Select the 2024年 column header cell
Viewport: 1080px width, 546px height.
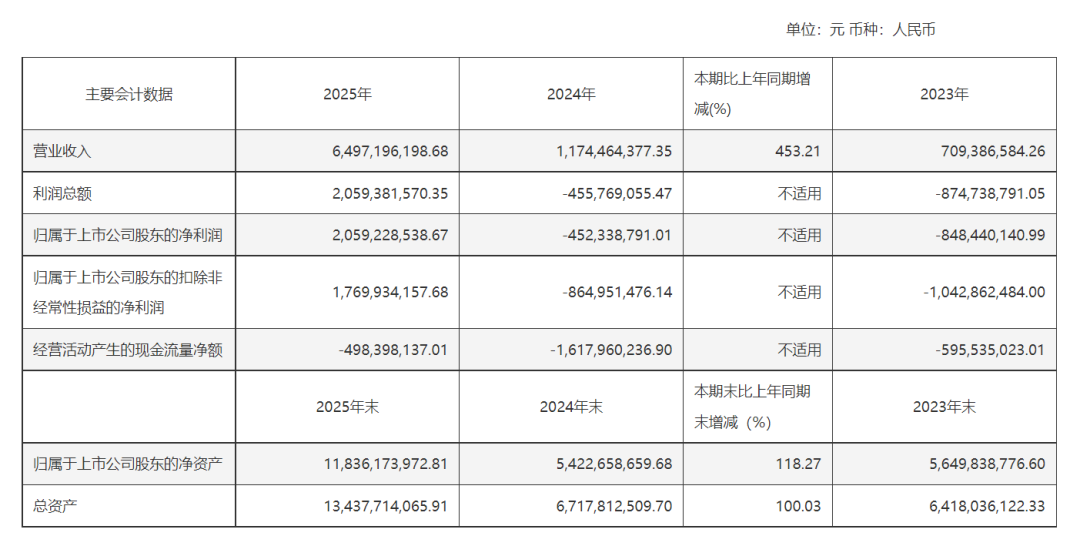[x=571, y=94]
